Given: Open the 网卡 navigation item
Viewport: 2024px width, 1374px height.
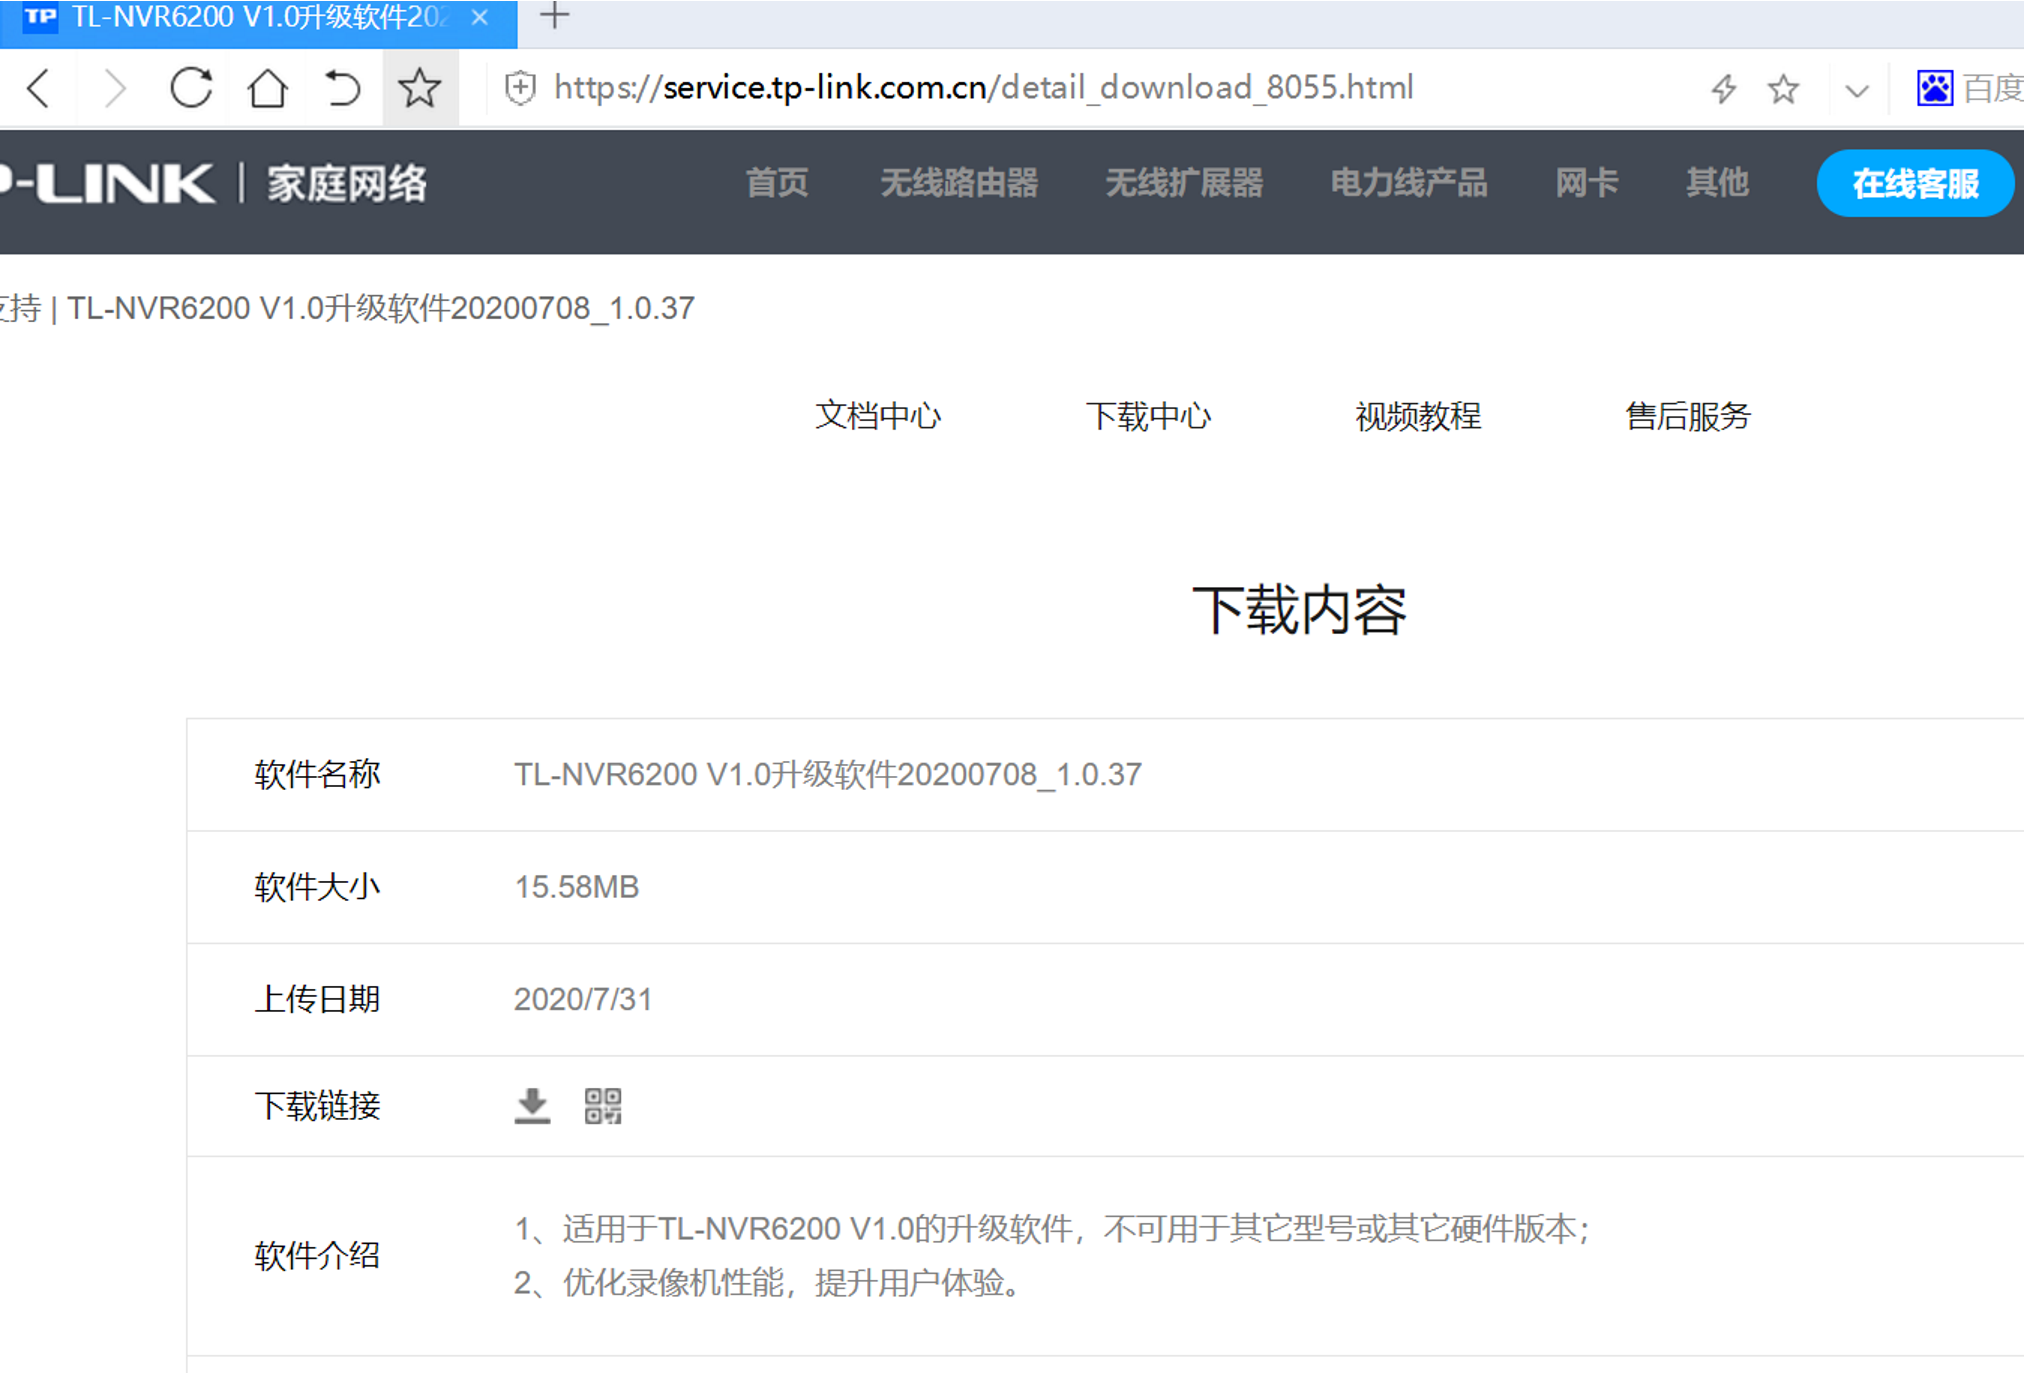Looking at the screenshot, I should [1587, 183].
